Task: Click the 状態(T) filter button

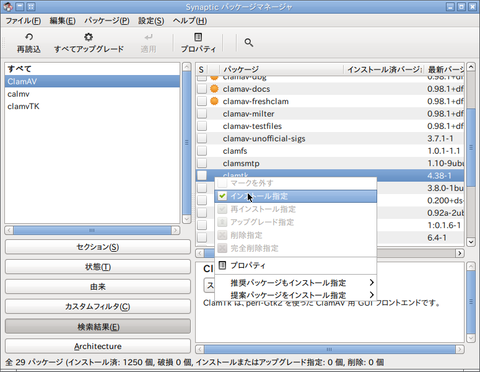Action: pyautogui.click(x=98, y=267)
